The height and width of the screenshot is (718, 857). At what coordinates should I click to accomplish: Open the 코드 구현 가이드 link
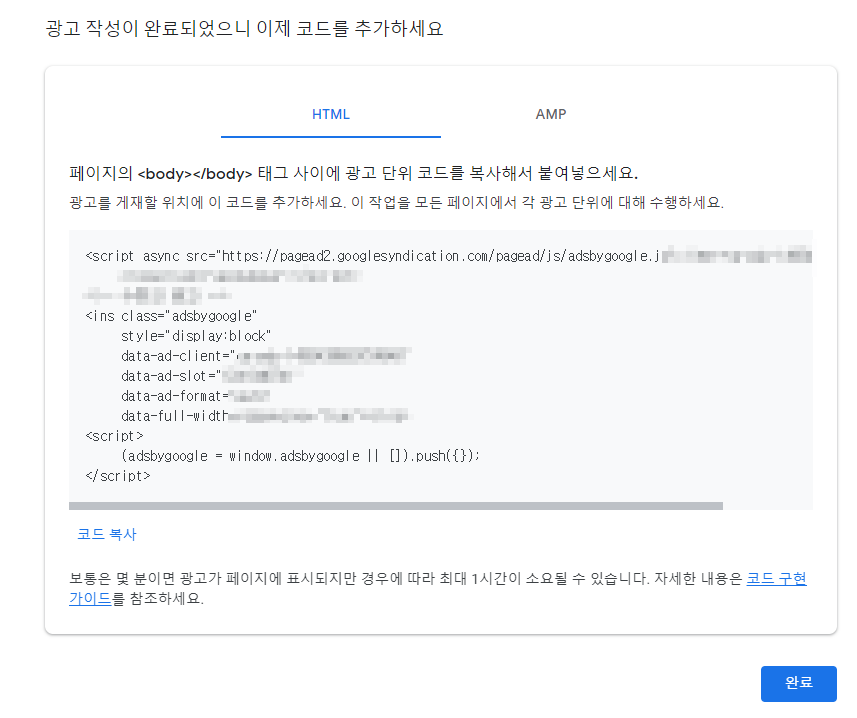[x=776, y=579]
